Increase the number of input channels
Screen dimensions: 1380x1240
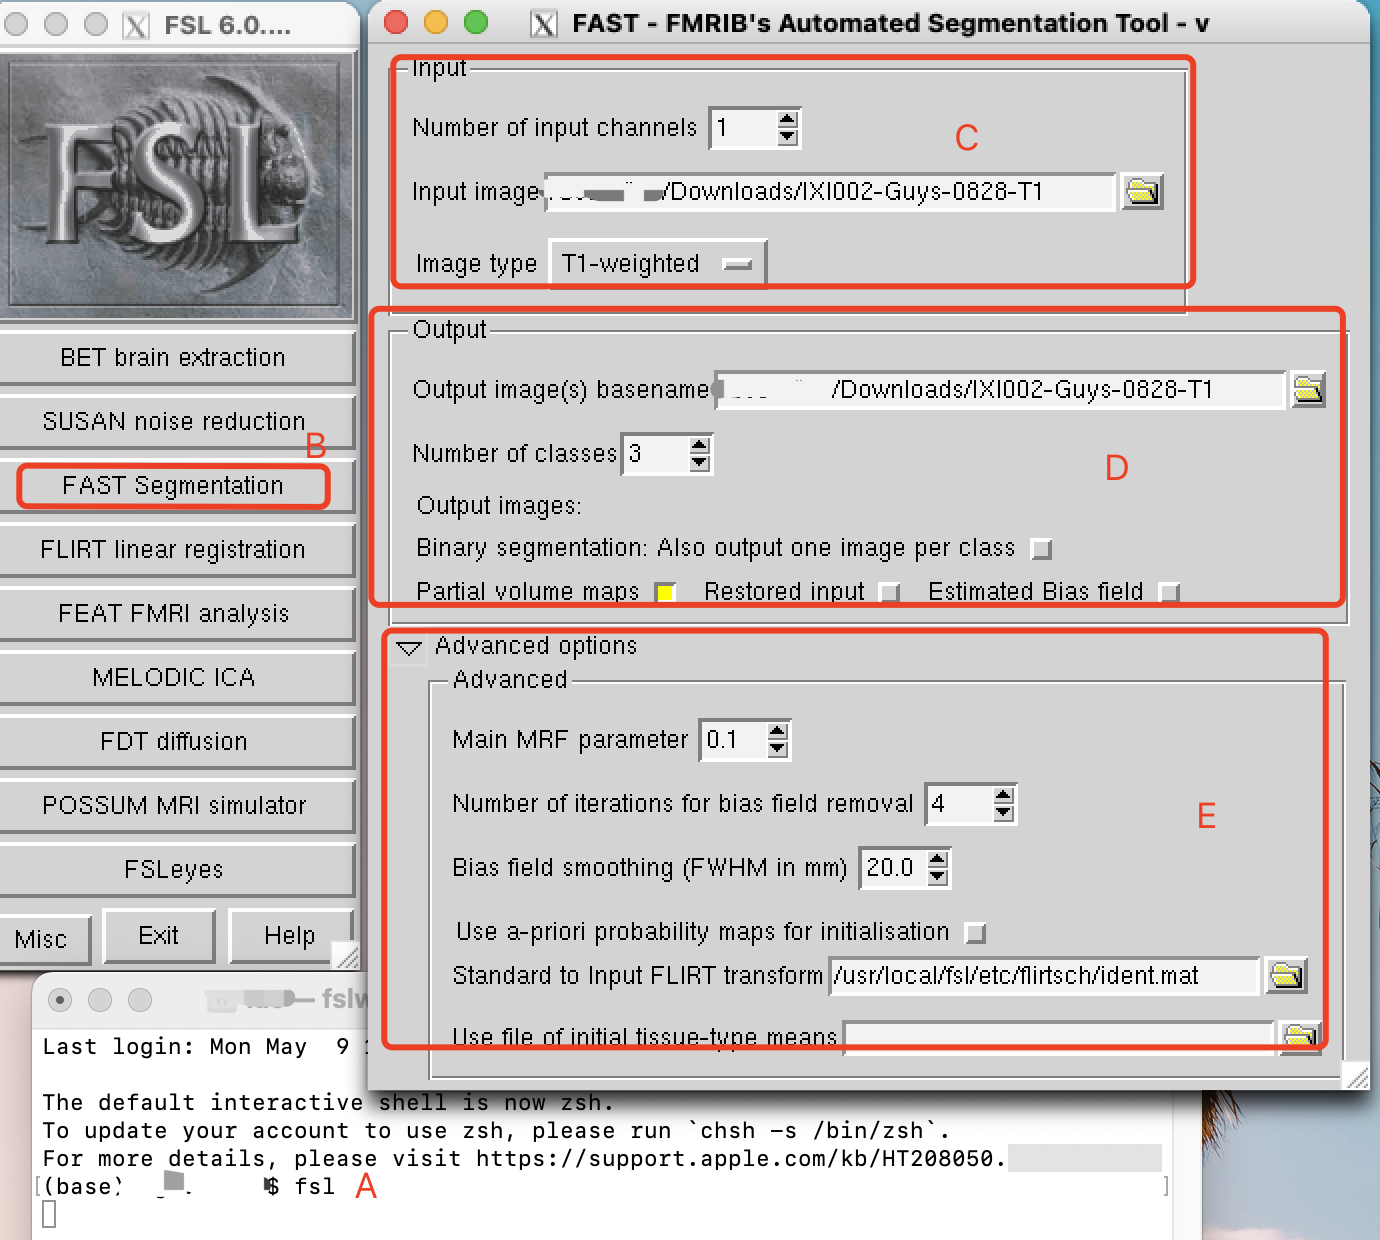click(788, 119)
